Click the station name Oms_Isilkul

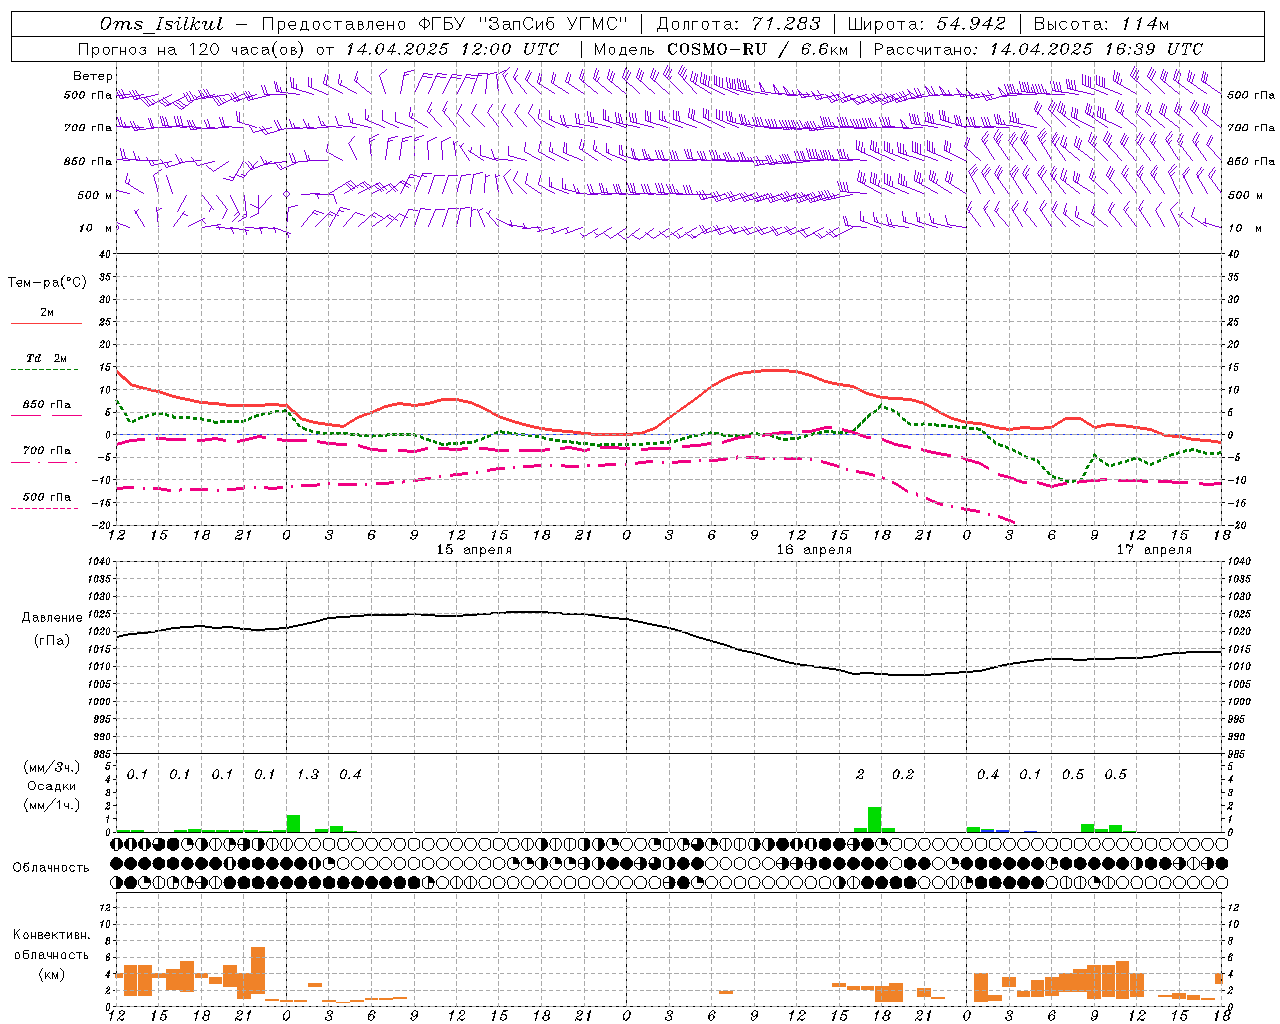[162, 24]
